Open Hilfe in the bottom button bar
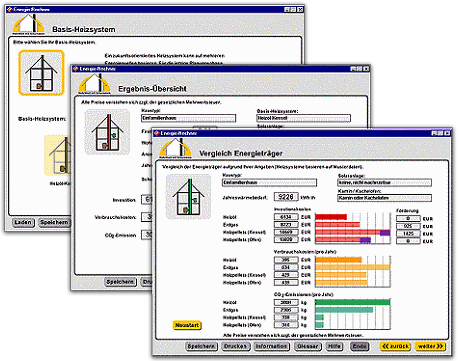Image resolution: width=459 pixels, height=361 pixels. pyautogui.click(x=334, y=347)
